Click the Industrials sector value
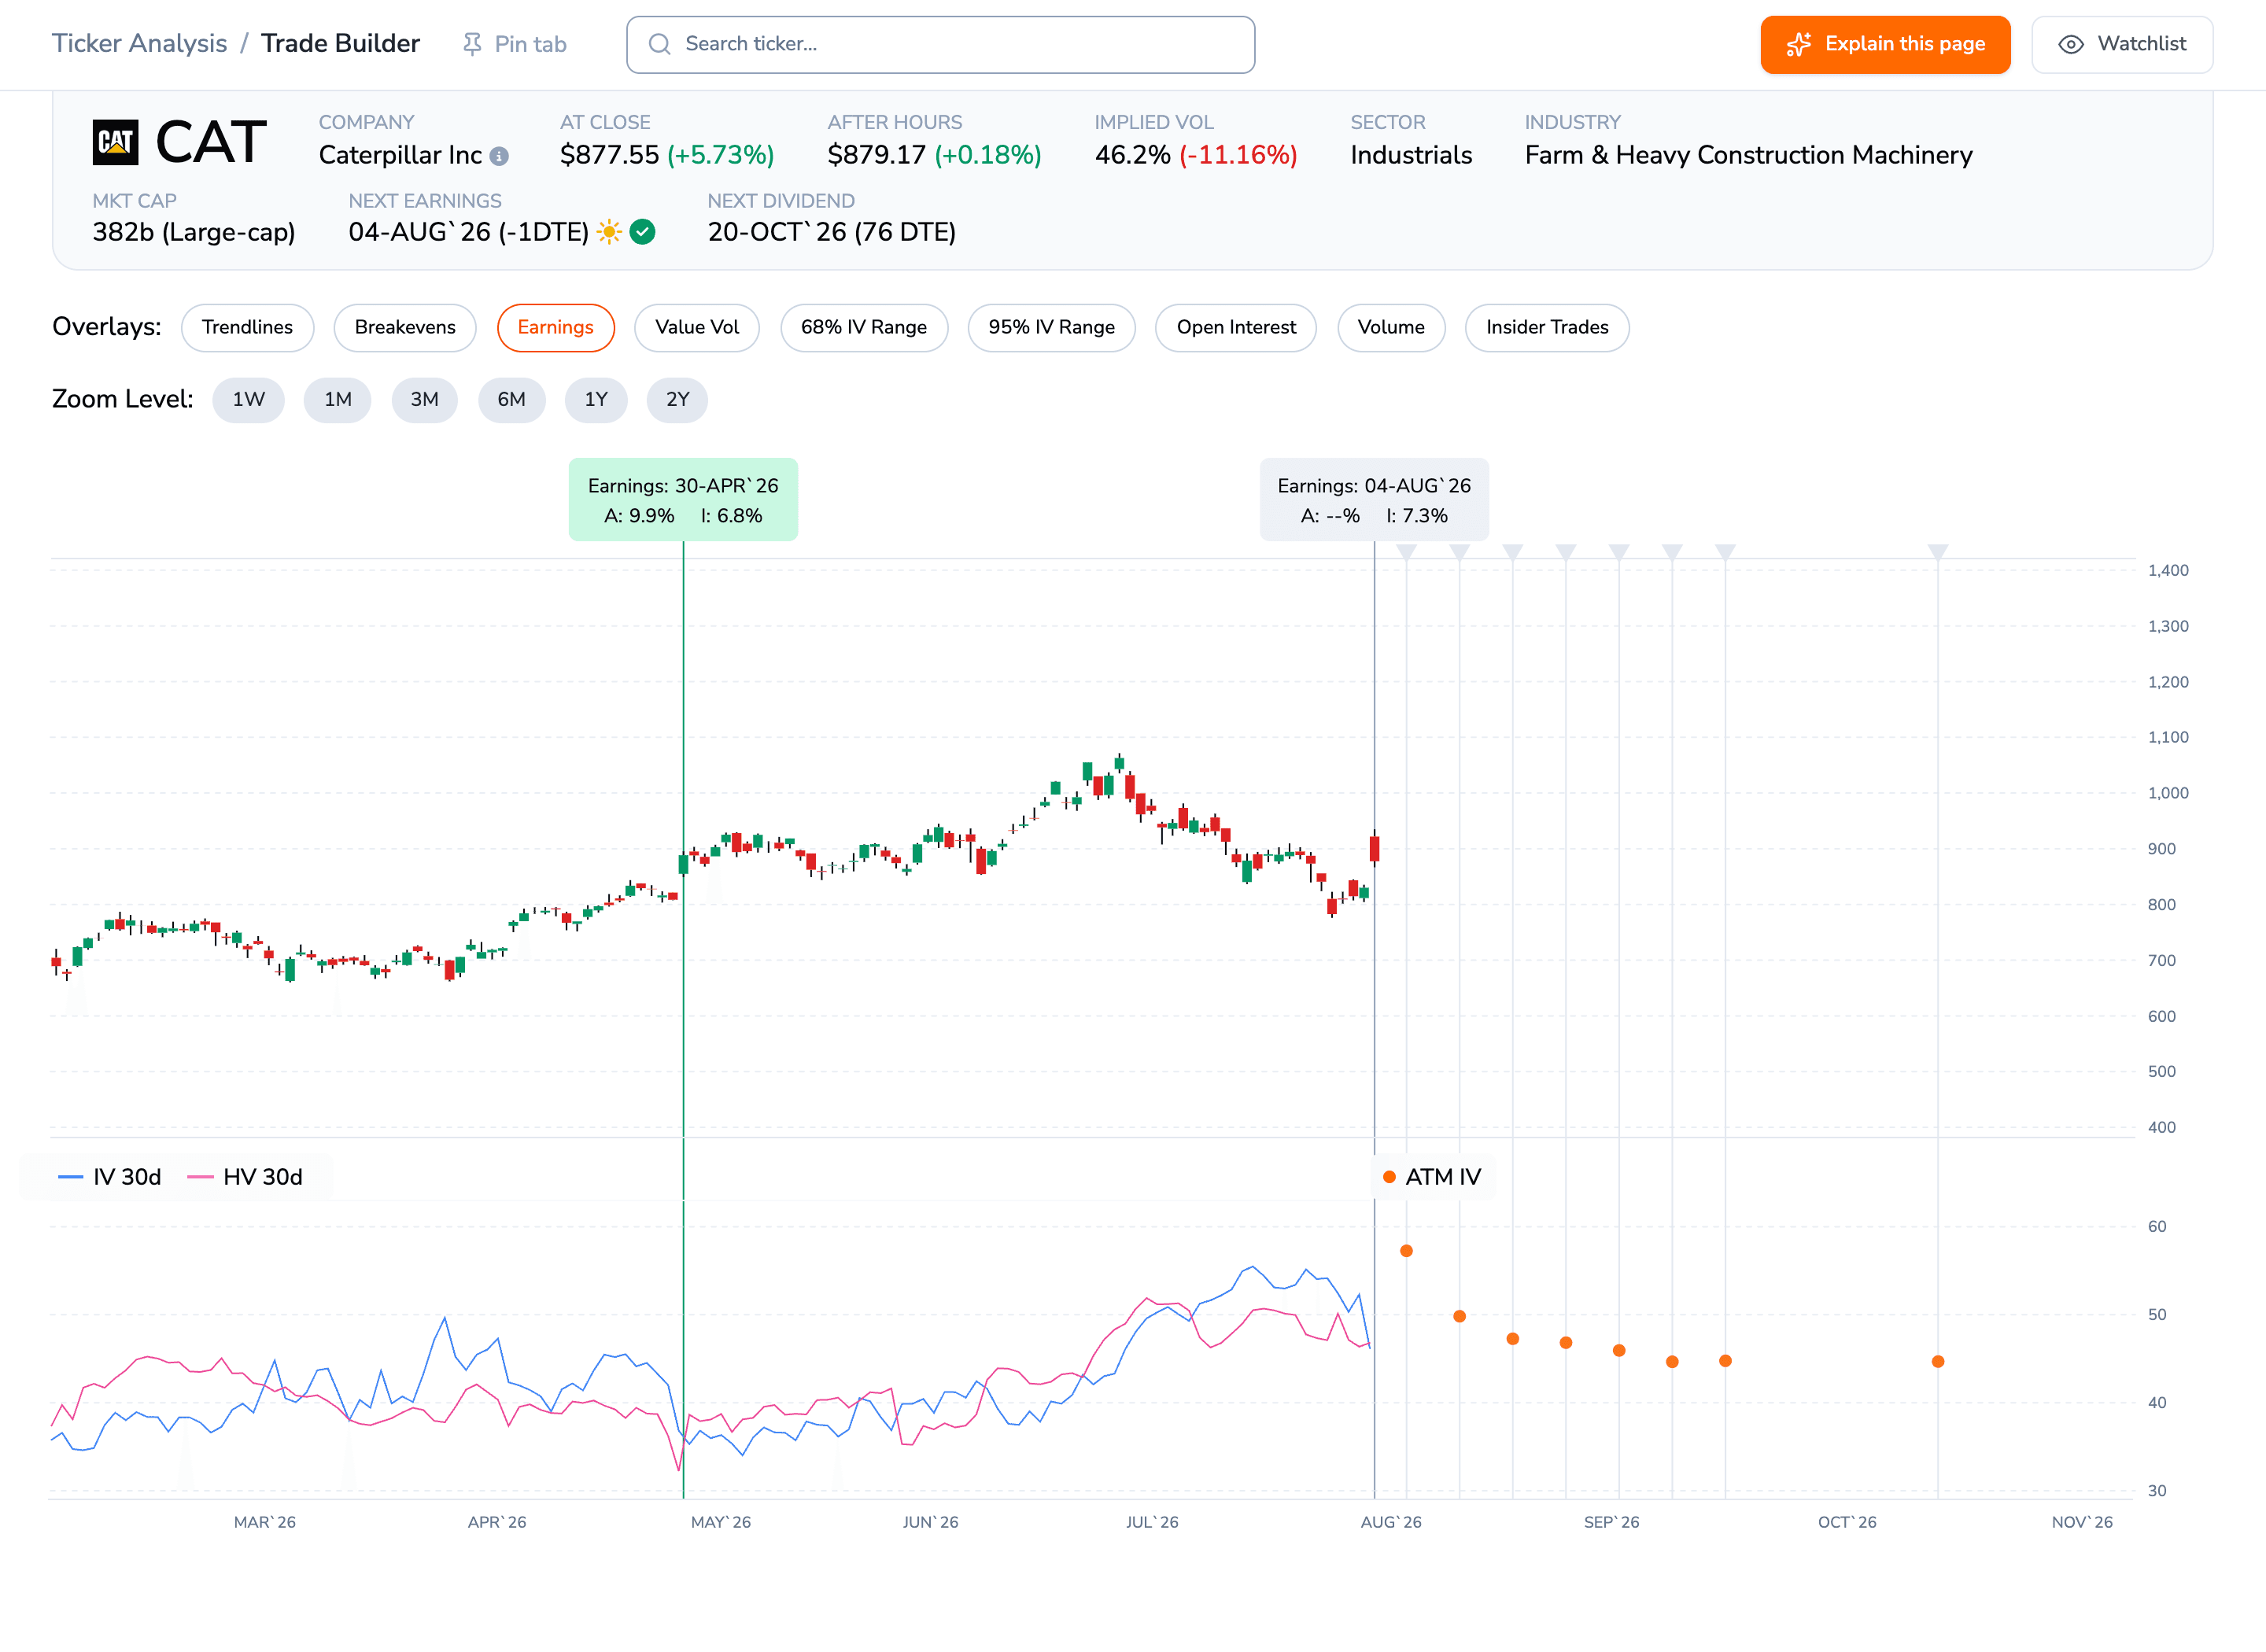Screen dimensions: 2266x1652 click(x=1411, y=155)
